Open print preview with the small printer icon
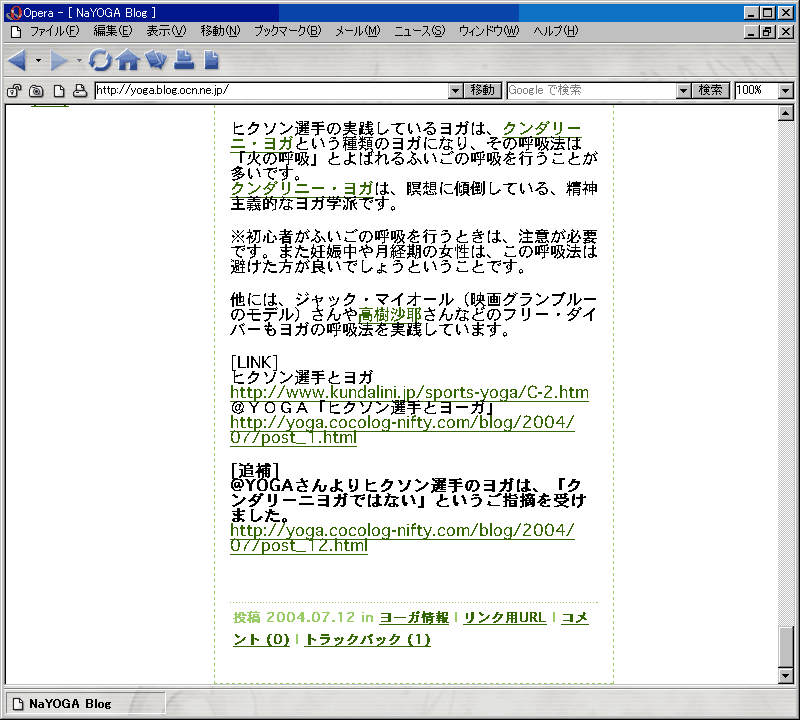800x720 pixels. point(80,91)
